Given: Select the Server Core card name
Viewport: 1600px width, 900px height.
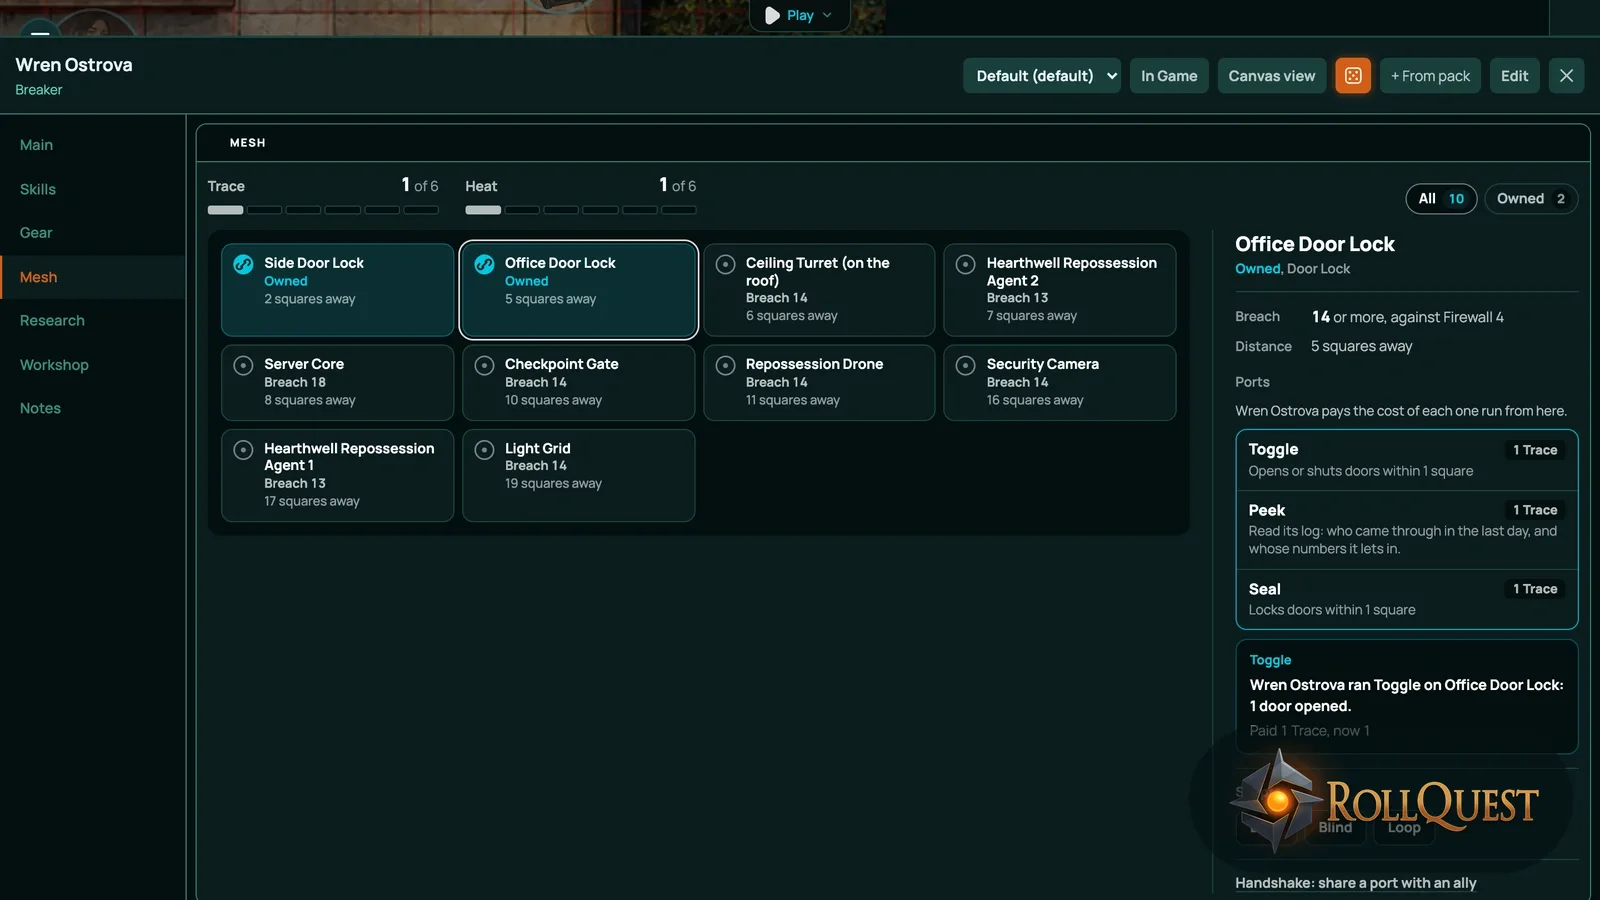Looking at the screenshot, I should point(304,364).
